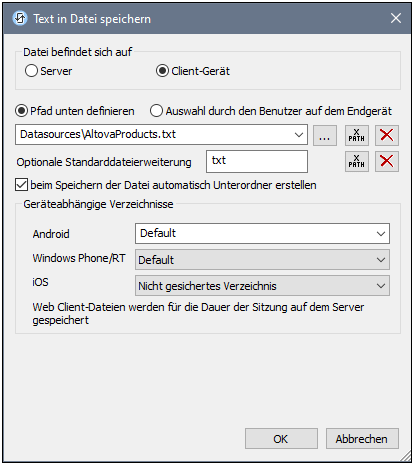
Task: Click into the txt extension field
Action: pos(257,161)
